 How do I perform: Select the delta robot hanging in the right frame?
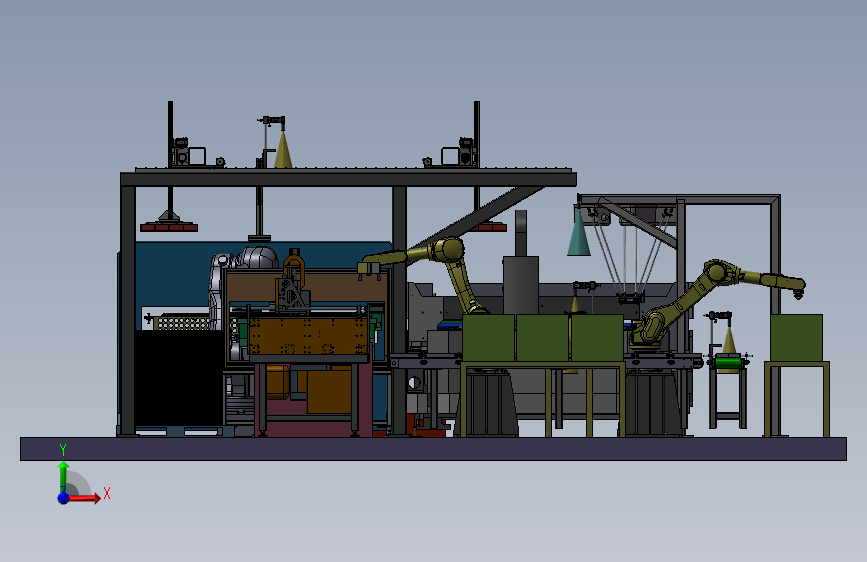tap(631, 254)
